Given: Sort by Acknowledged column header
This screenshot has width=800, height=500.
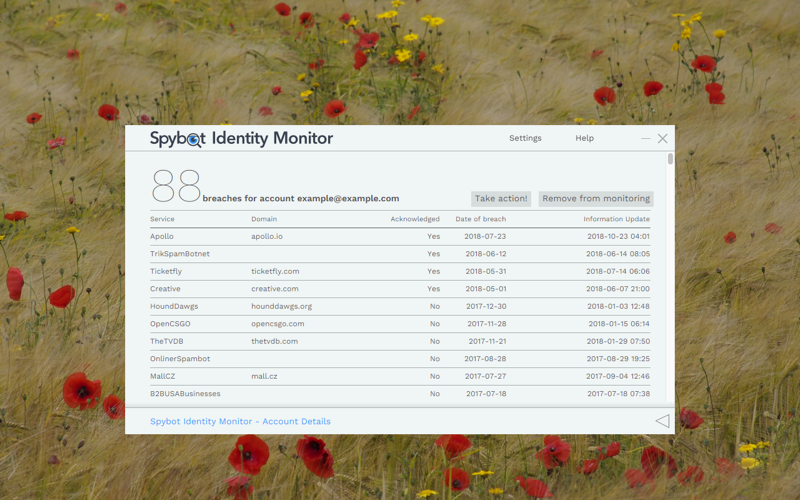Looking at the screenshot, I should tap(414, 219).
